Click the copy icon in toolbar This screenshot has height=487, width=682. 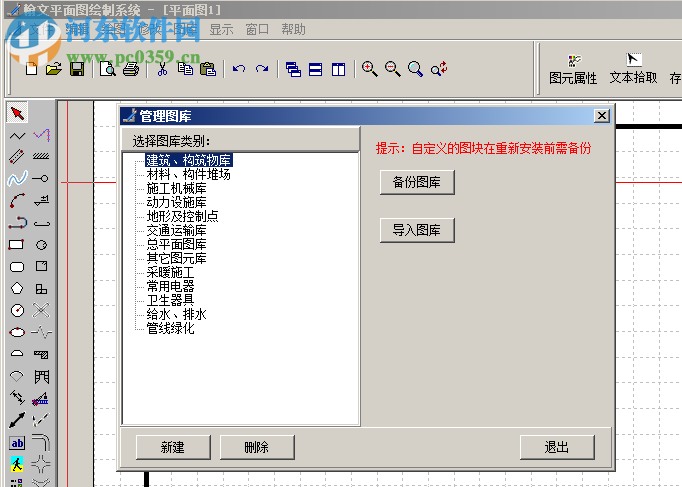click(185, 69)
